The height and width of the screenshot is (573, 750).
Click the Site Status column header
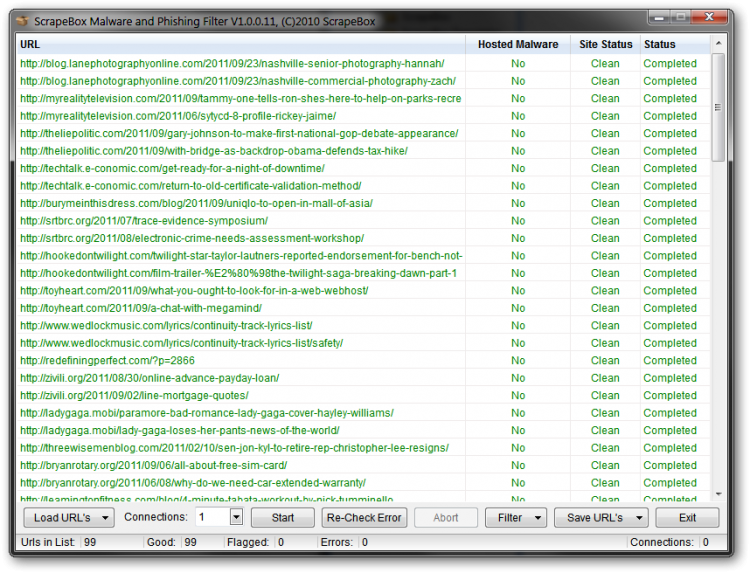pyautogui.click(x=605, y=44)
